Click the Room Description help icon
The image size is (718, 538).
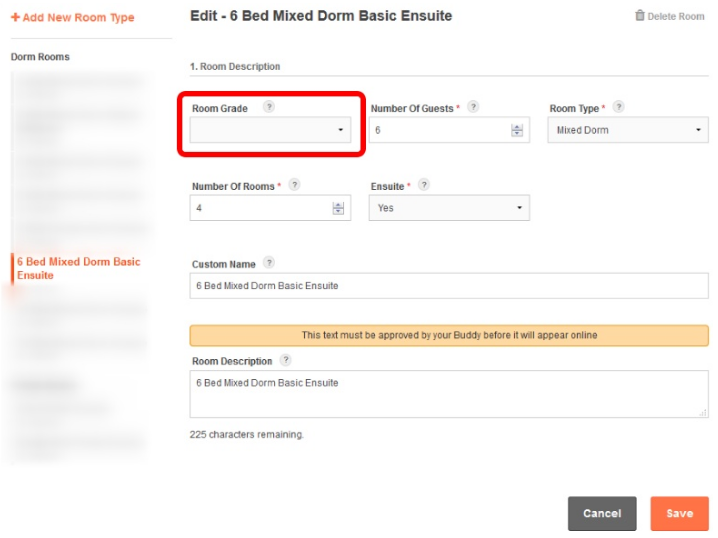tap(286, 360)
